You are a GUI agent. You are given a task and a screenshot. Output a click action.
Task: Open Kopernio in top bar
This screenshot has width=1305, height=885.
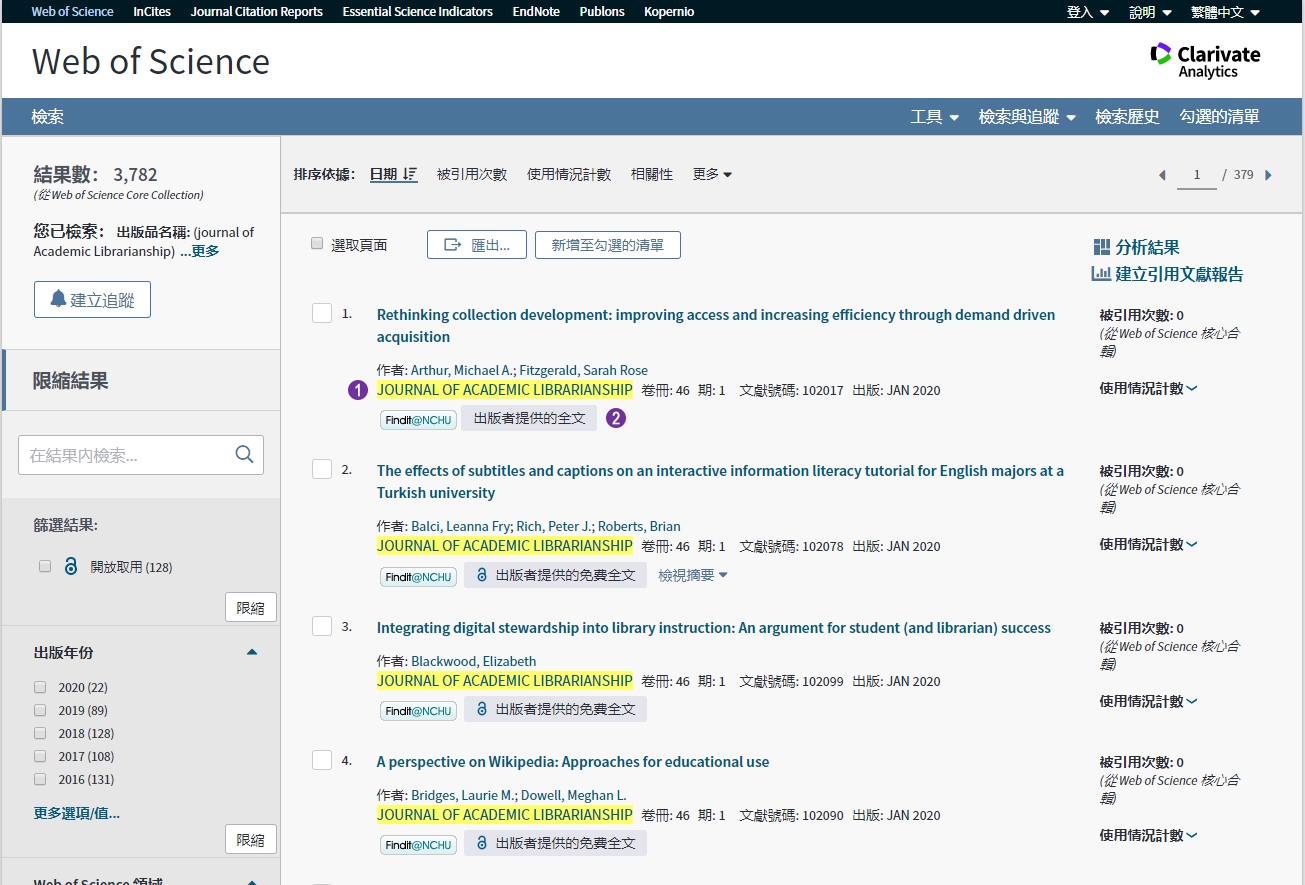point(669,12)
